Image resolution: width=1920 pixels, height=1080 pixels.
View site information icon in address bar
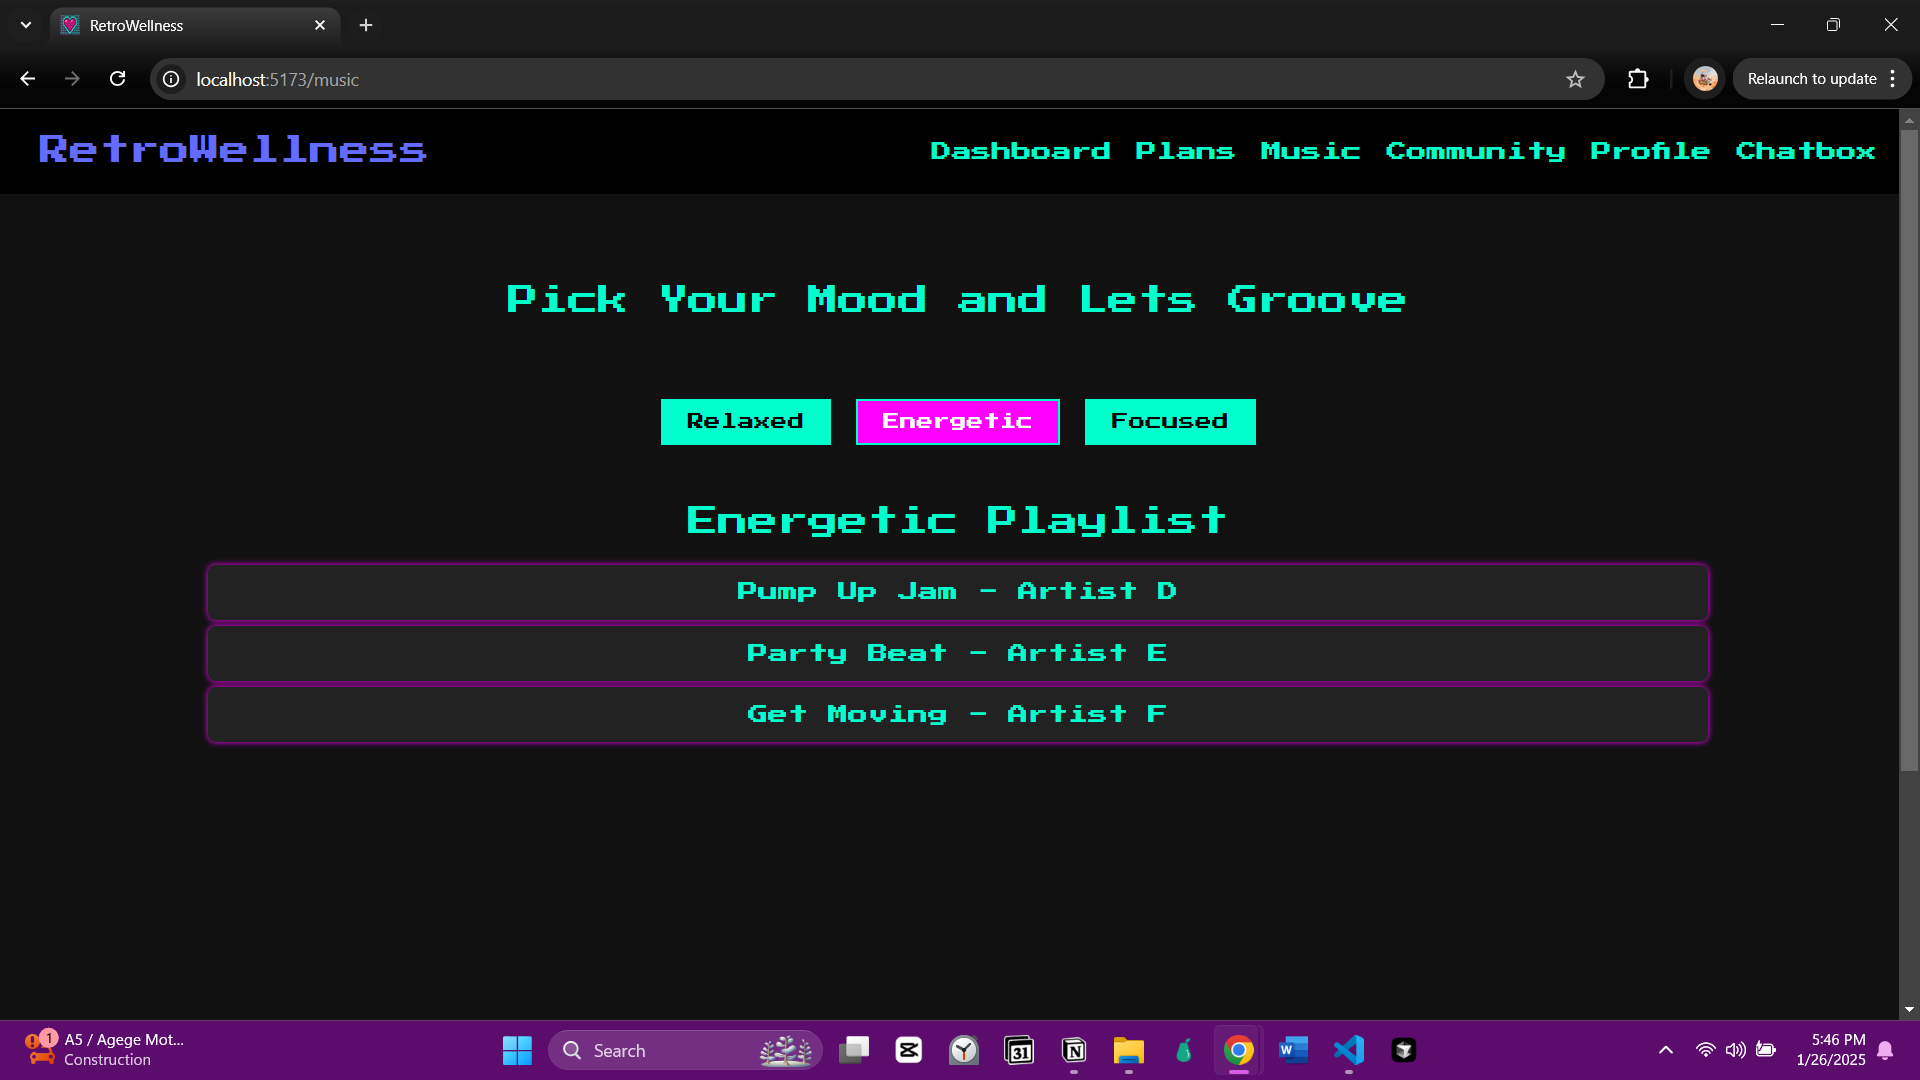(x=172, y=79)
